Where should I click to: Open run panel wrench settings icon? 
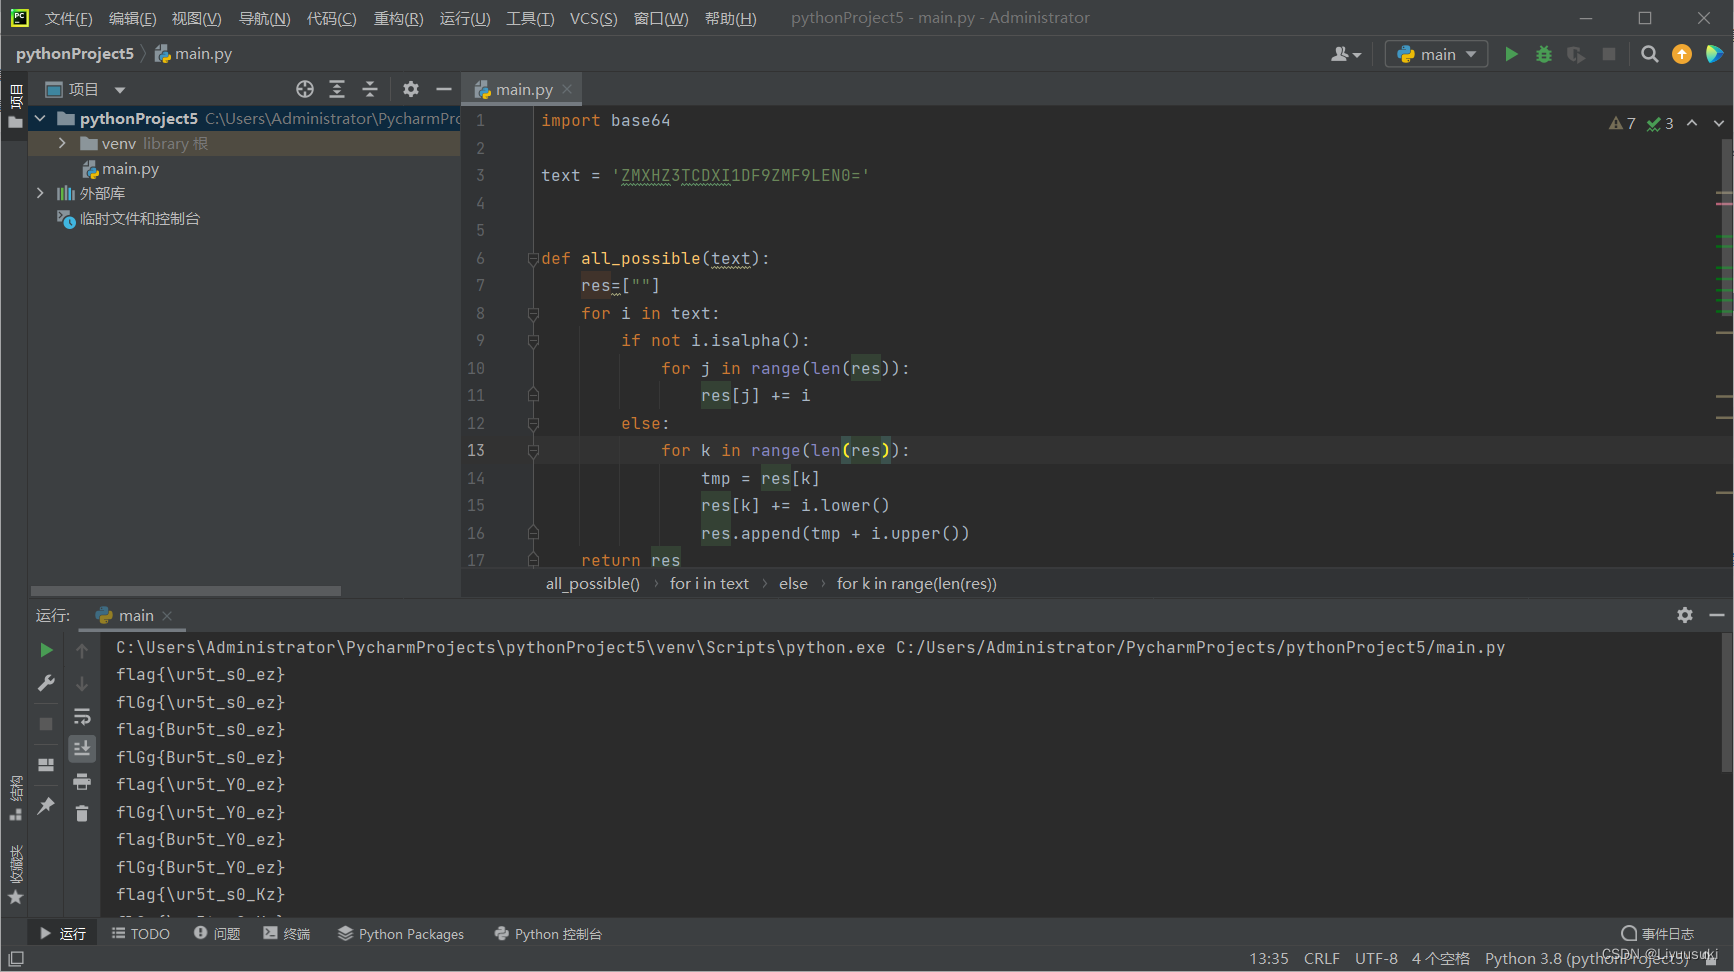pyautogui.click(x=46, y=683)
